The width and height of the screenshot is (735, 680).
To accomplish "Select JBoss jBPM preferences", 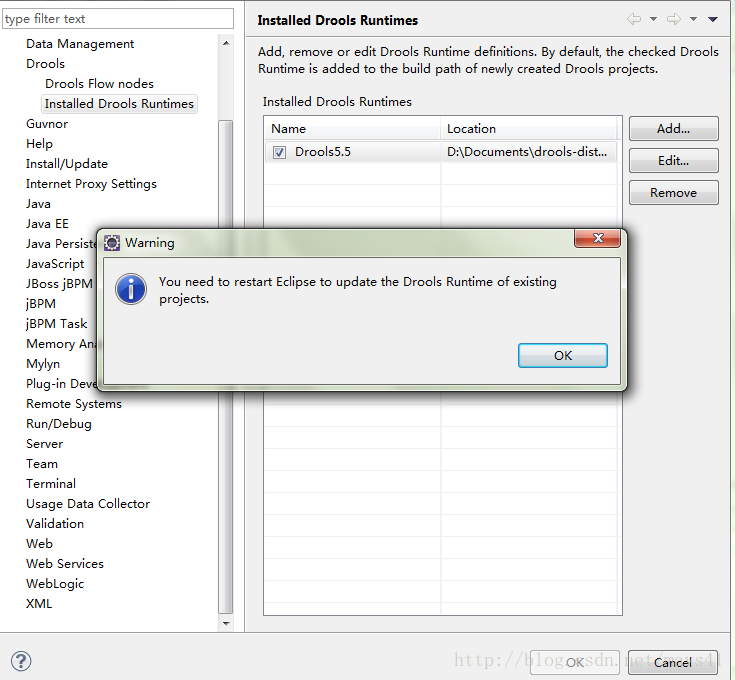I will 59,284.
